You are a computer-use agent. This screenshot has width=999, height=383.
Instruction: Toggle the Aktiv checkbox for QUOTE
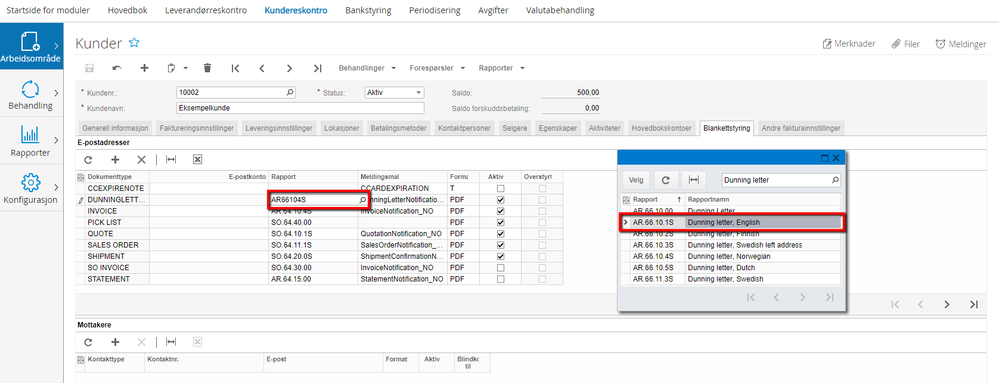[x=500, y=234]
